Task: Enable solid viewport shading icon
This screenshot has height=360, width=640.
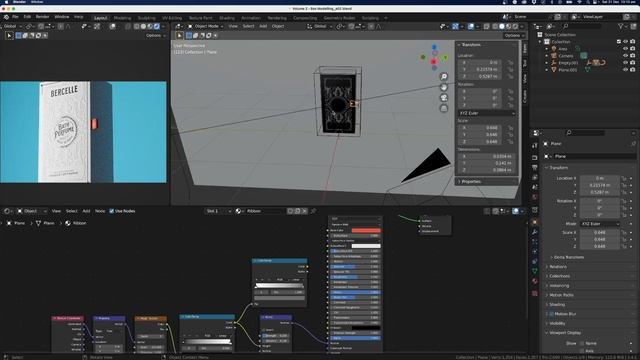Action: 502,26
